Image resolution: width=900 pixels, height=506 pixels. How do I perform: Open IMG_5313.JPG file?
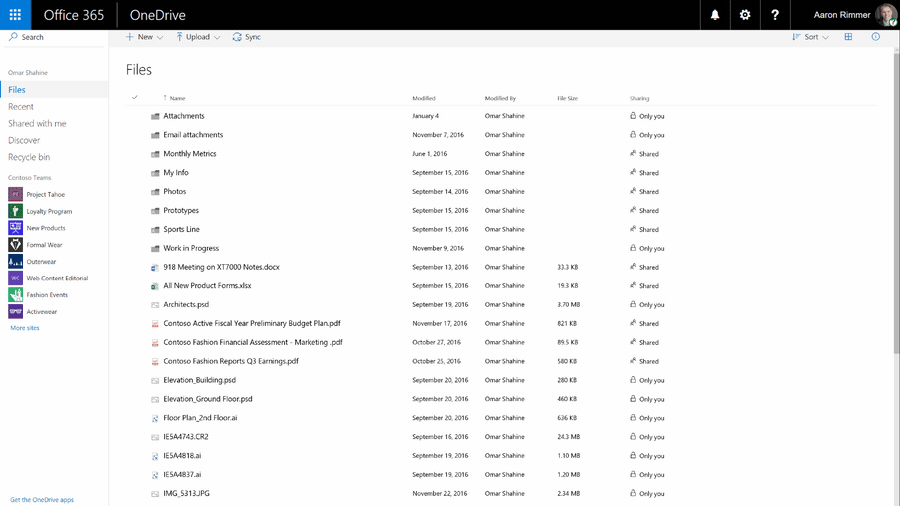pos(186,493)
